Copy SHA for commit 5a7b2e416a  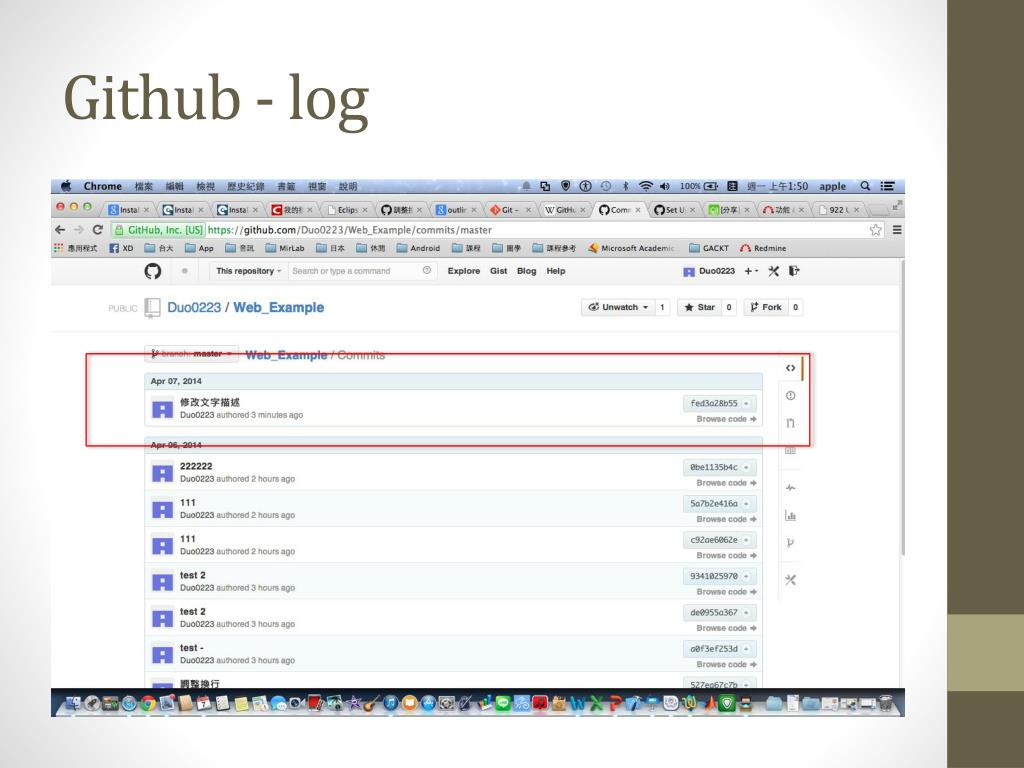pyautogui.click(x=746, y=504)
